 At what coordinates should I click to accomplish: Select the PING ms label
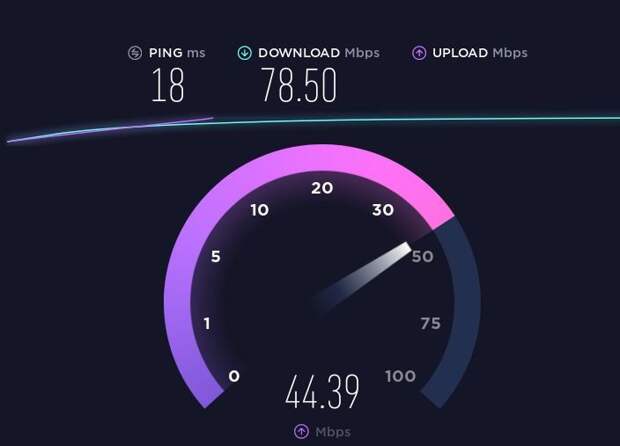(177, 53)
